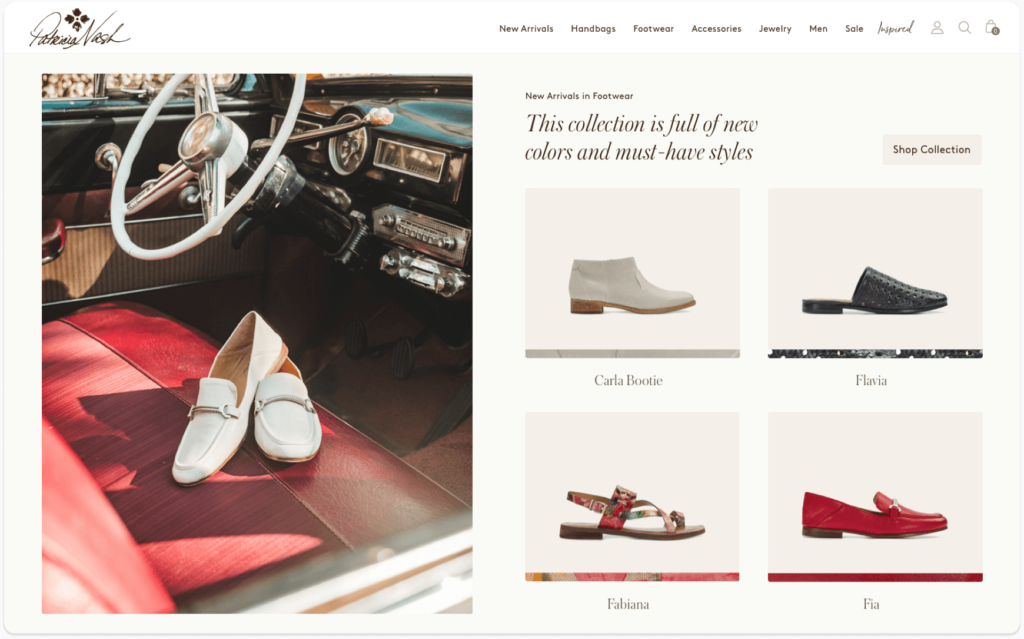Go to Accessories menu item
Viewport: 1024px width, 639px height.
pyautogui.click(x=716, y=29)
